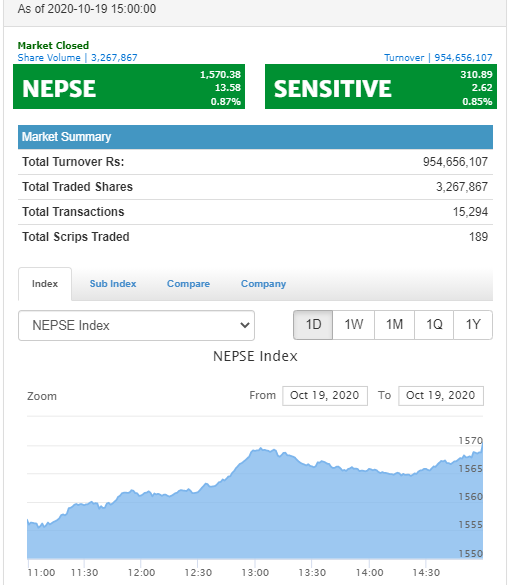Image resolution: width=515 pixels, height=585 pixels.
Task: Select the 1Y range button
Action: [x=473, y=325]
